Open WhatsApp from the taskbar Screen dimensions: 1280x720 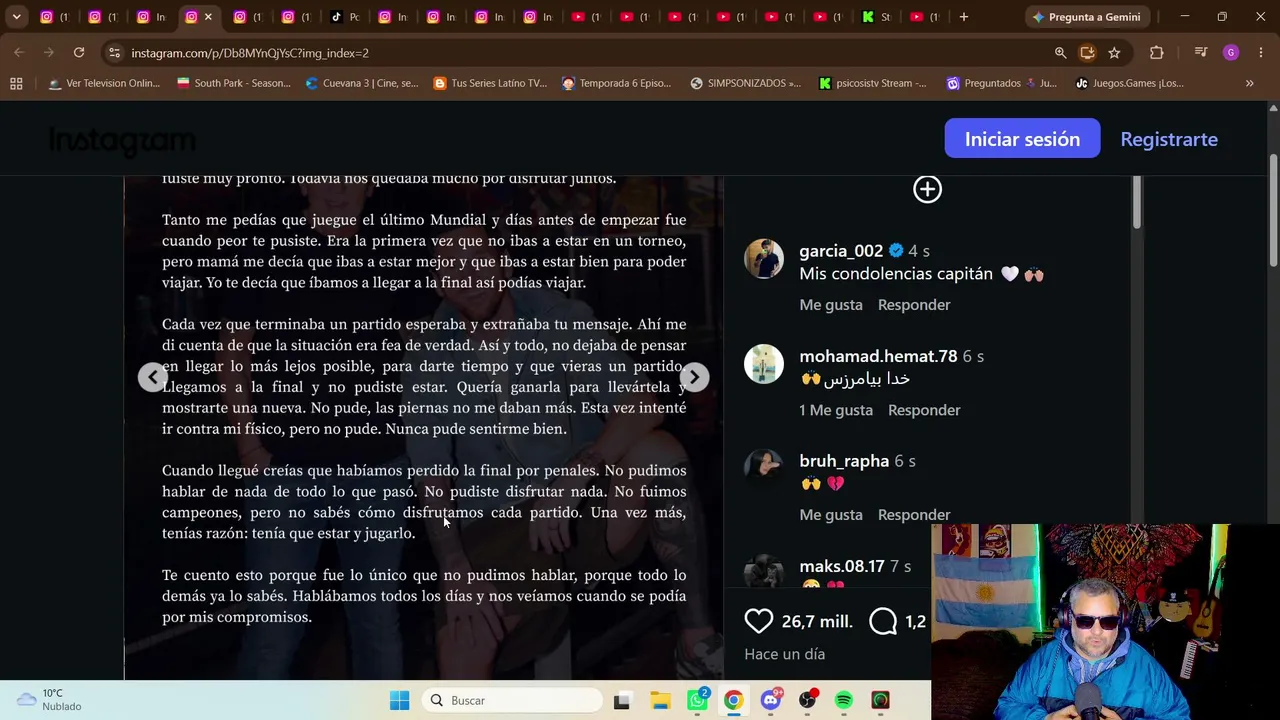[697, 700]
